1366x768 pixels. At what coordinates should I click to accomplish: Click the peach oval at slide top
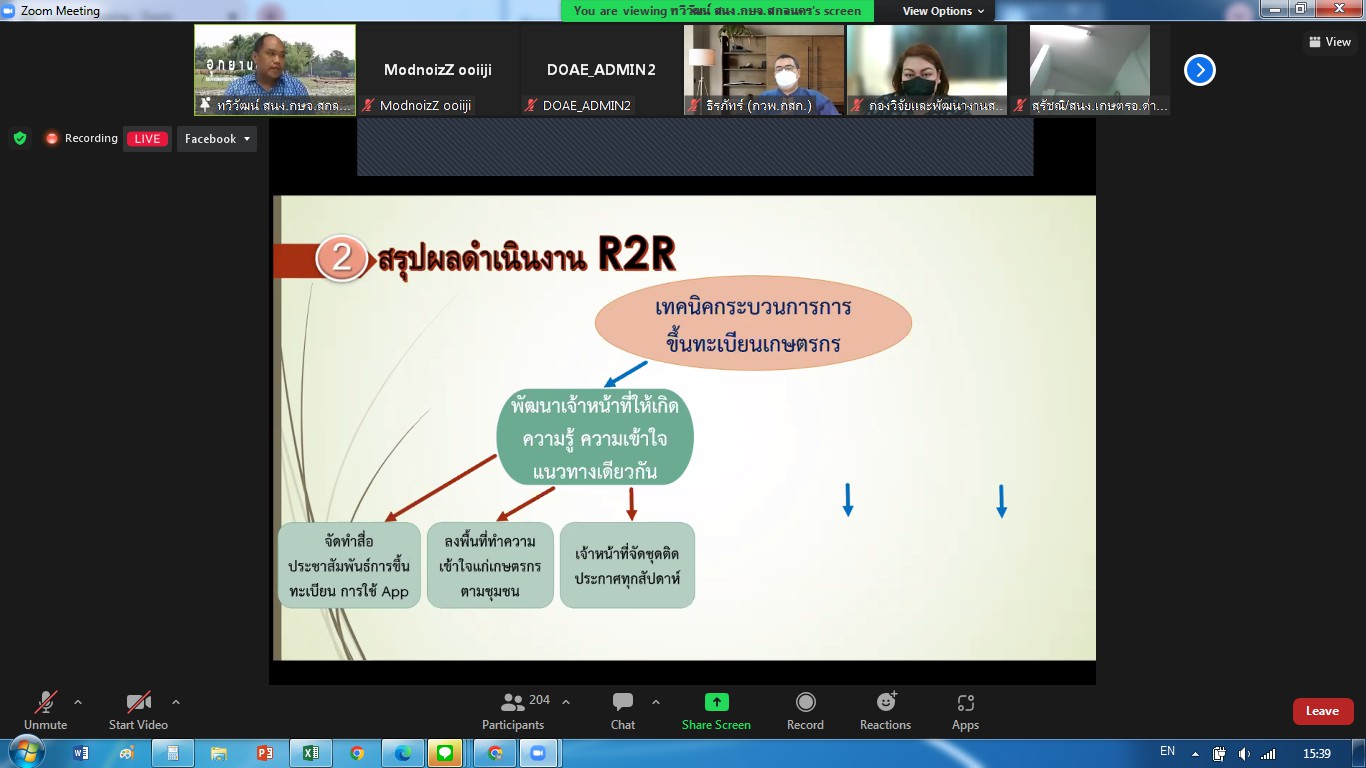pyautogui.click(x=753, y=322)
